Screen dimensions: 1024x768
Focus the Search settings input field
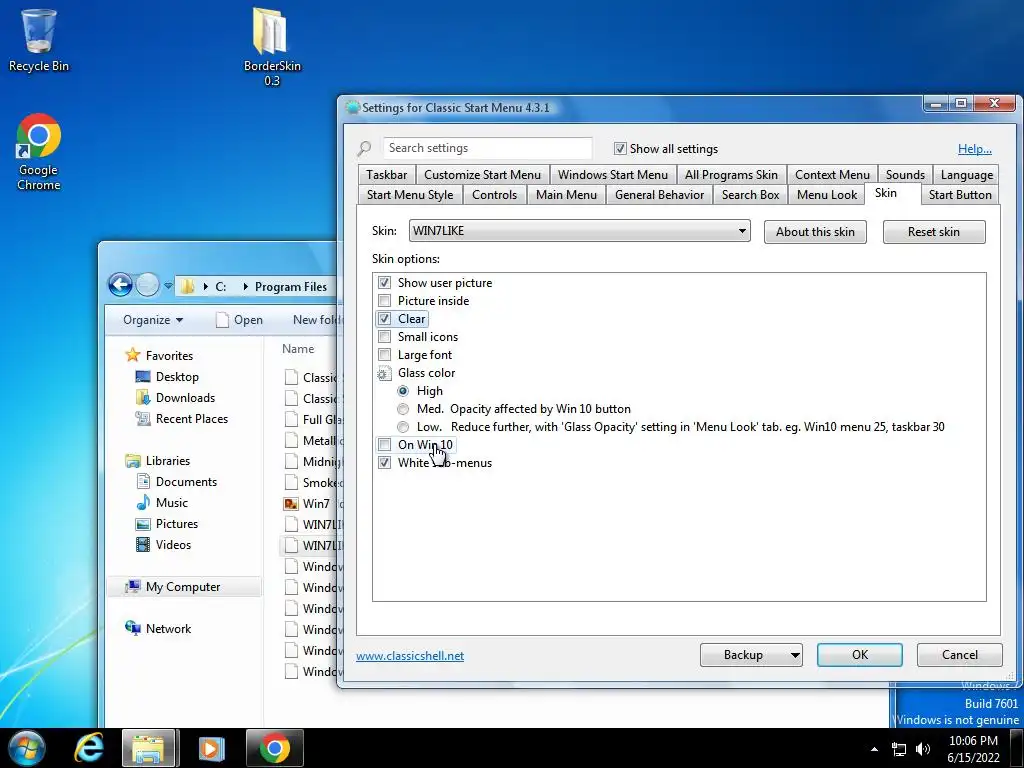click(487, 148)
